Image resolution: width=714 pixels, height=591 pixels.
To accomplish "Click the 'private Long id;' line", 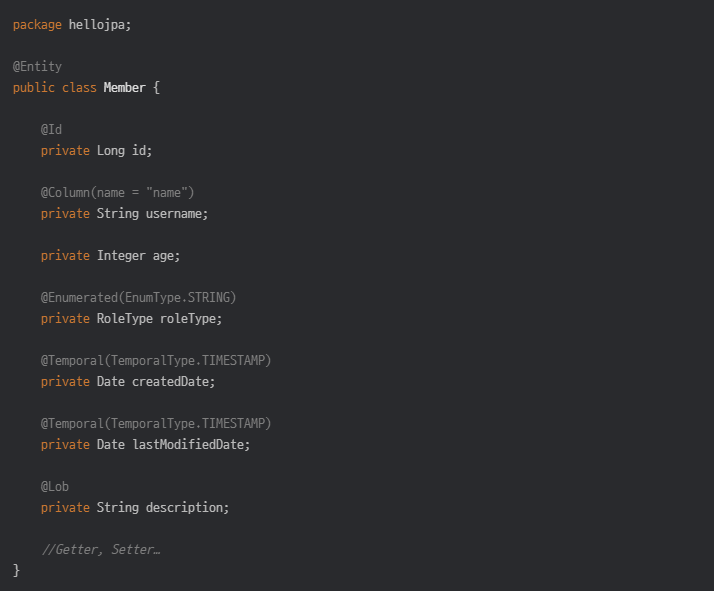I will (x=97, y=150).
